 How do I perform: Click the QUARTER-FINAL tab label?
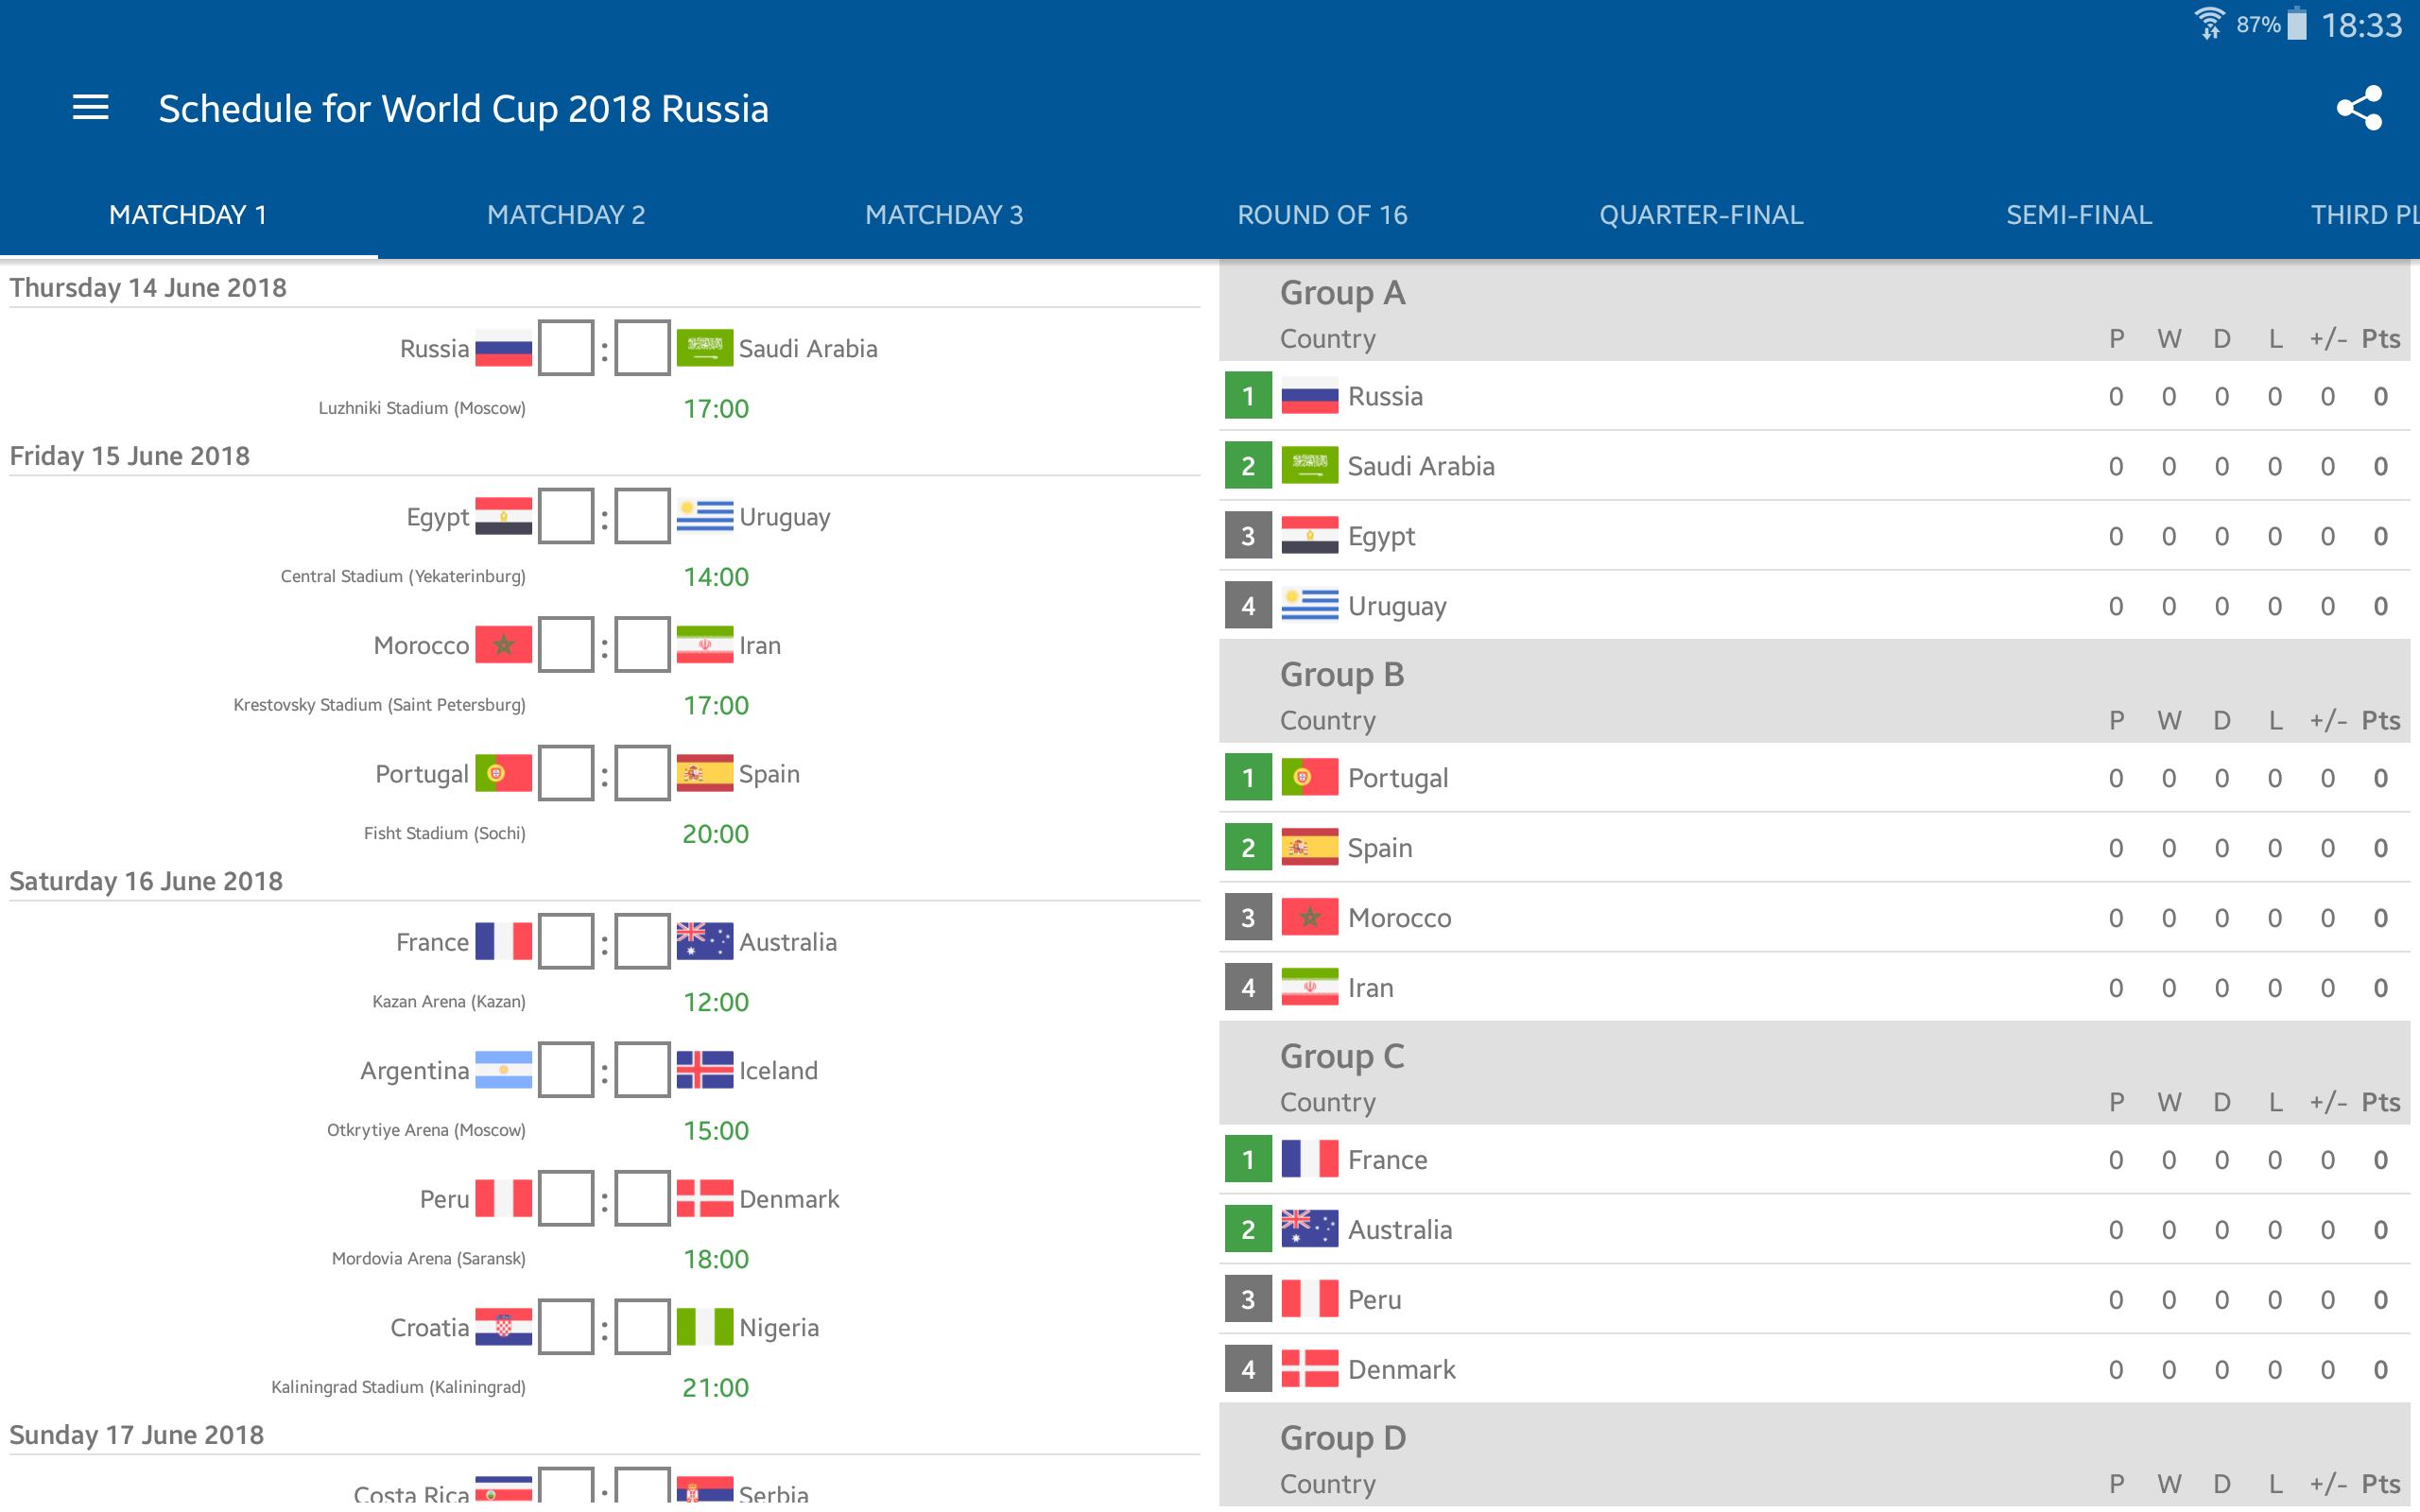[1703, 213]
